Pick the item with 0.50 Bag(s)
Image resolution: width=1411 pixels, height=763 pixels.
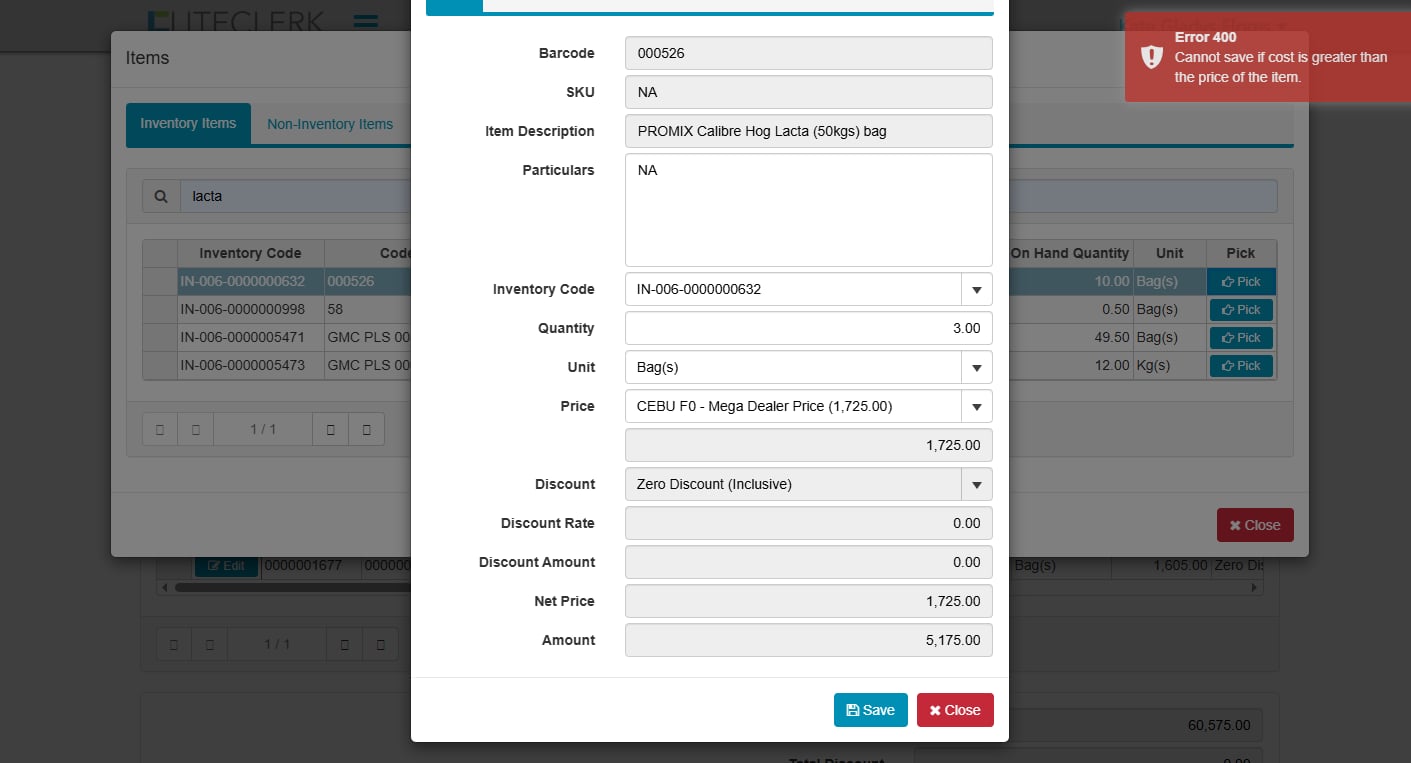[1241, 310]
